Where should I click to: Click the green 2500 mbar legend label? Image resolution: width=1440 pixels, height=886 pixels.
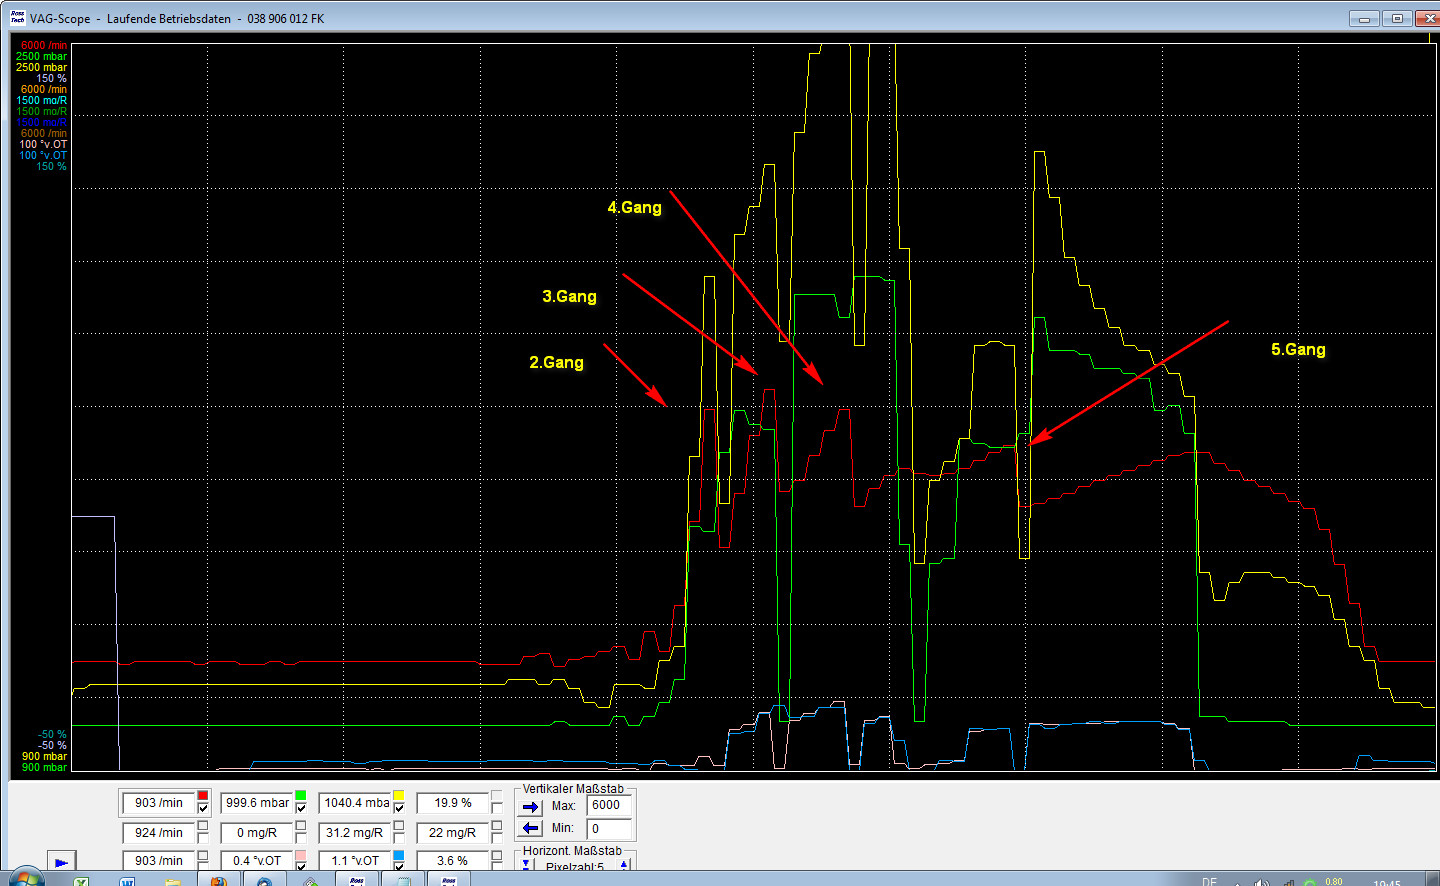tap(42, 56)
